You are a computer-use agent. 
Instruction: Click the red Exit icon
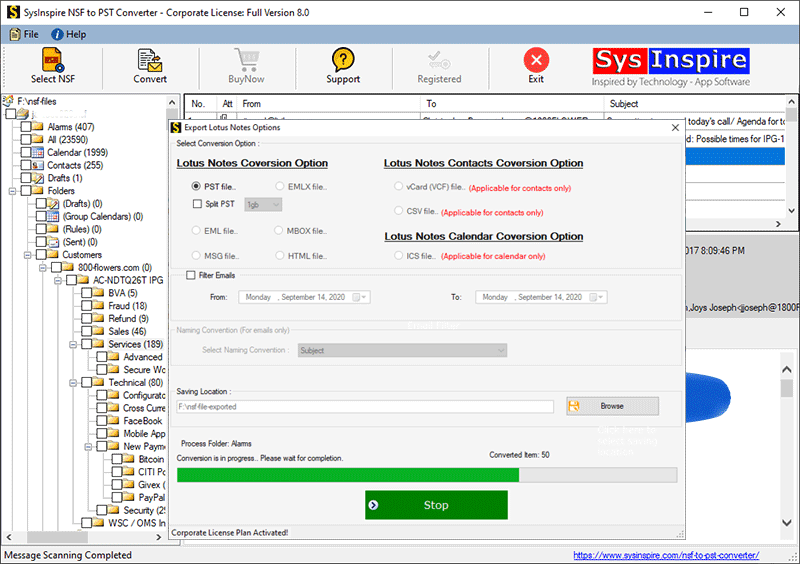(x=536, y=60)
